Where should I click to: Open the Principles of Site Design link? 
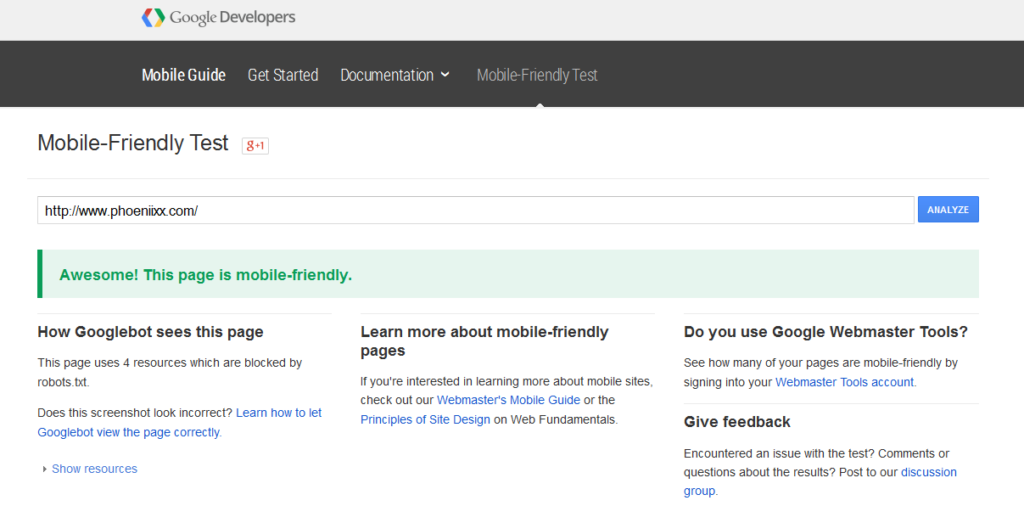425,420
